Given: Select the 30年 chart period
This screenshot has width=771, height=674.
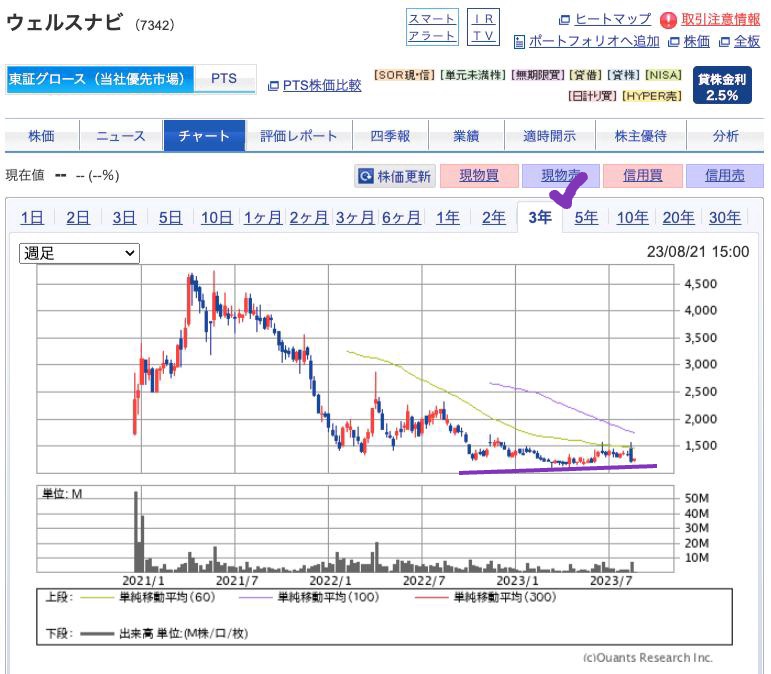Looking at the screenshot, I should 725,217.
